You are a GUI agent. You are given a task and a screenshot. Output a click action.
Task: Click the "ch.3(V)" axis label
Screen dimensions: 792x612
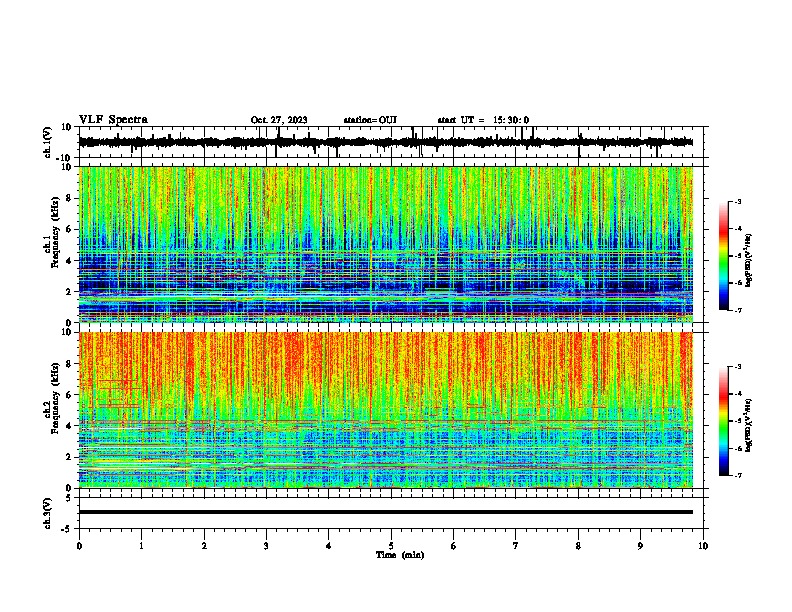[48, 513]
